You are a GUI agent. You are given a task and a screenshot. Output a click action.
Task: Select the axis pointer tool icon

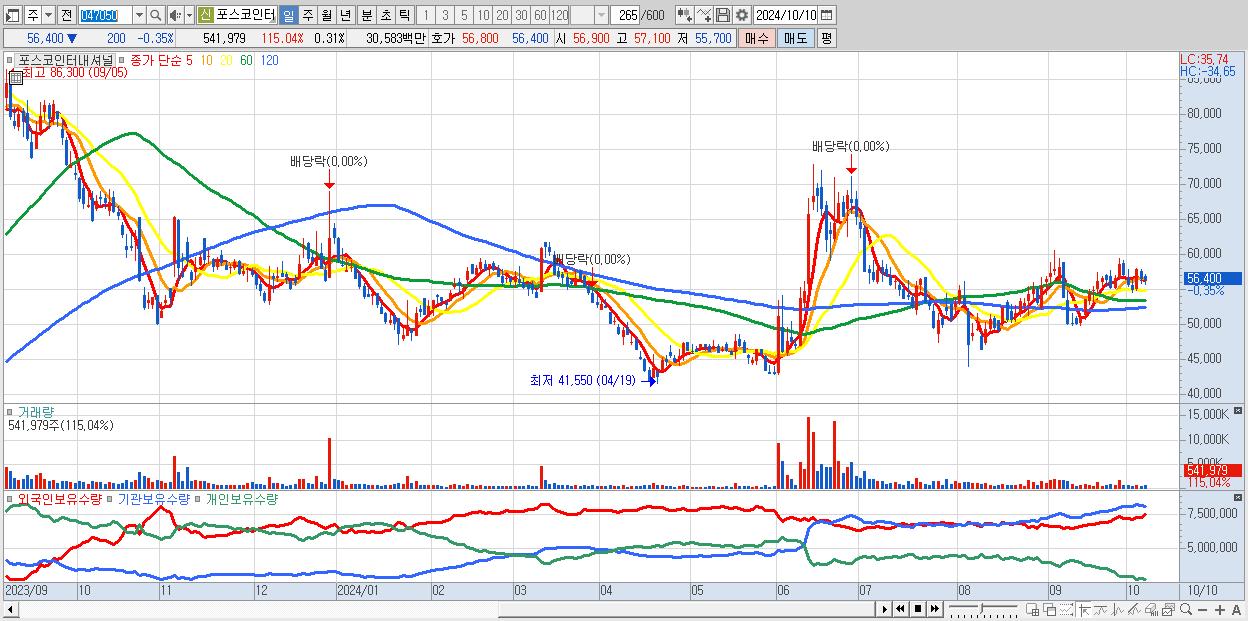(1084, 610)
